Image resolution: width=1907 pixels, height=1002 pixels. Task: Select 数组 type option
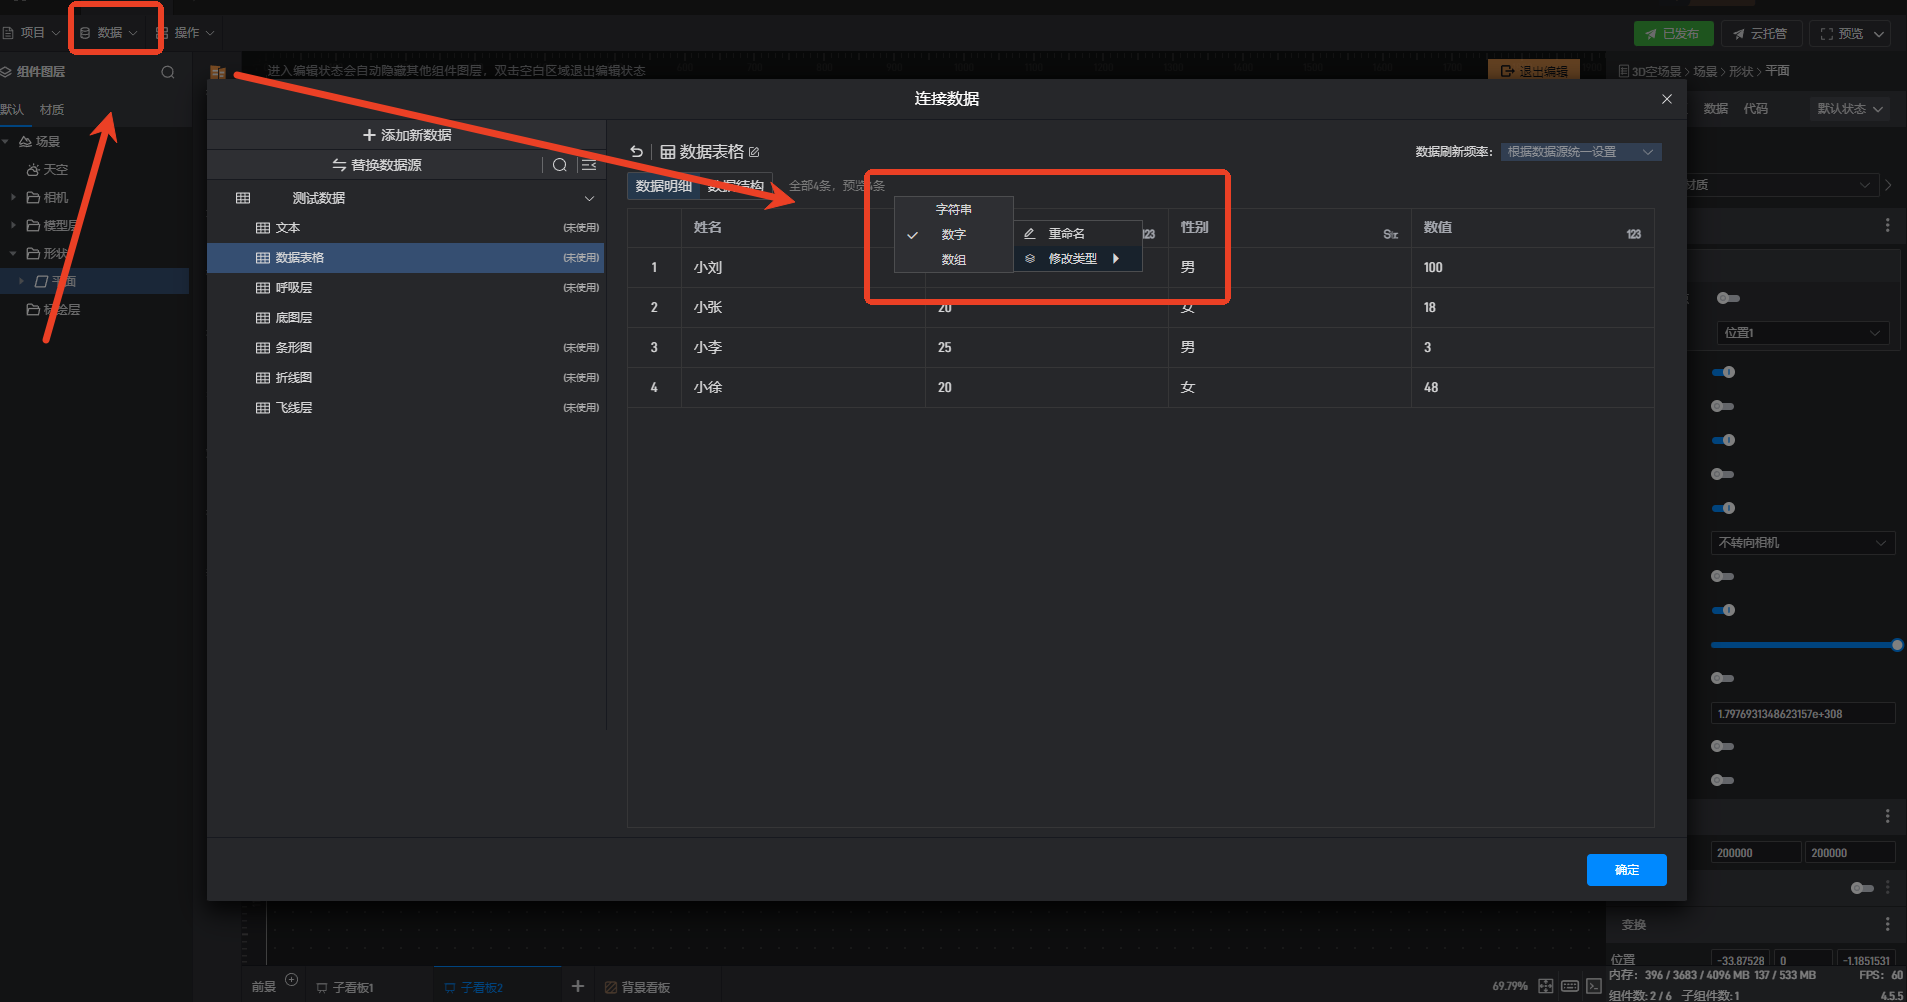[954, 260]
